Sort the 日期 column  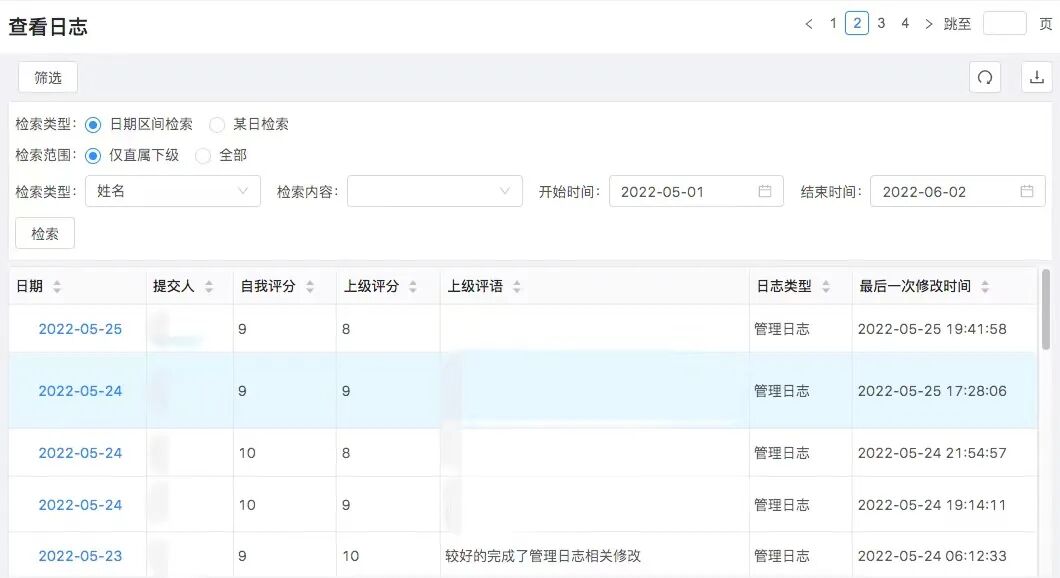[58, 285]
